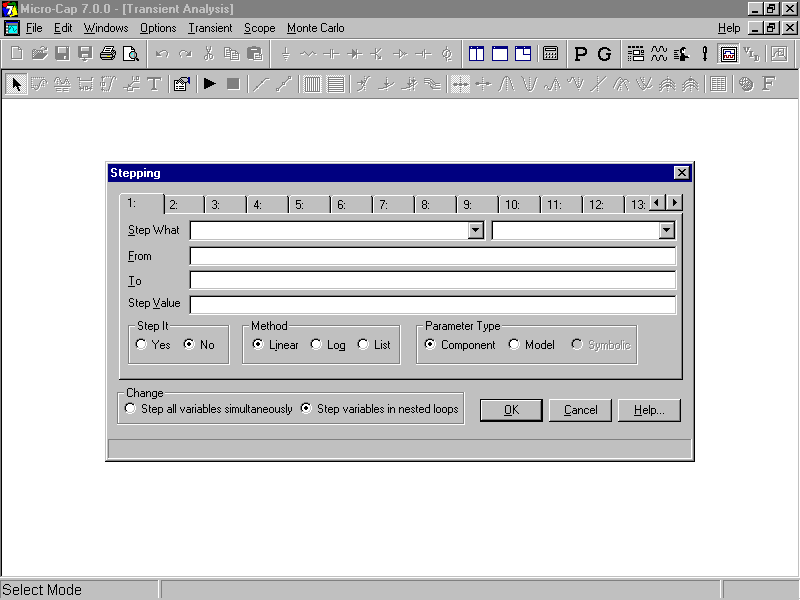The height and width of the screenshot is (600, 800).
Task: Click the overlapping windows layout icon
Action: pos(523,54)
